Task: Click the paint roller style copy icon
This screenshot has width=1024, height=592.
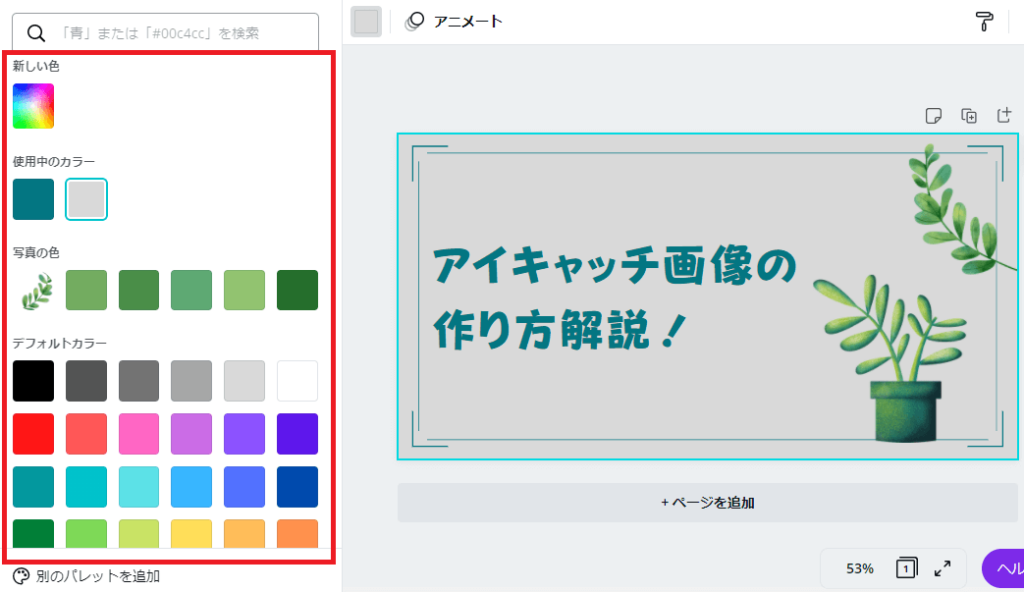Action: (984, 22)
